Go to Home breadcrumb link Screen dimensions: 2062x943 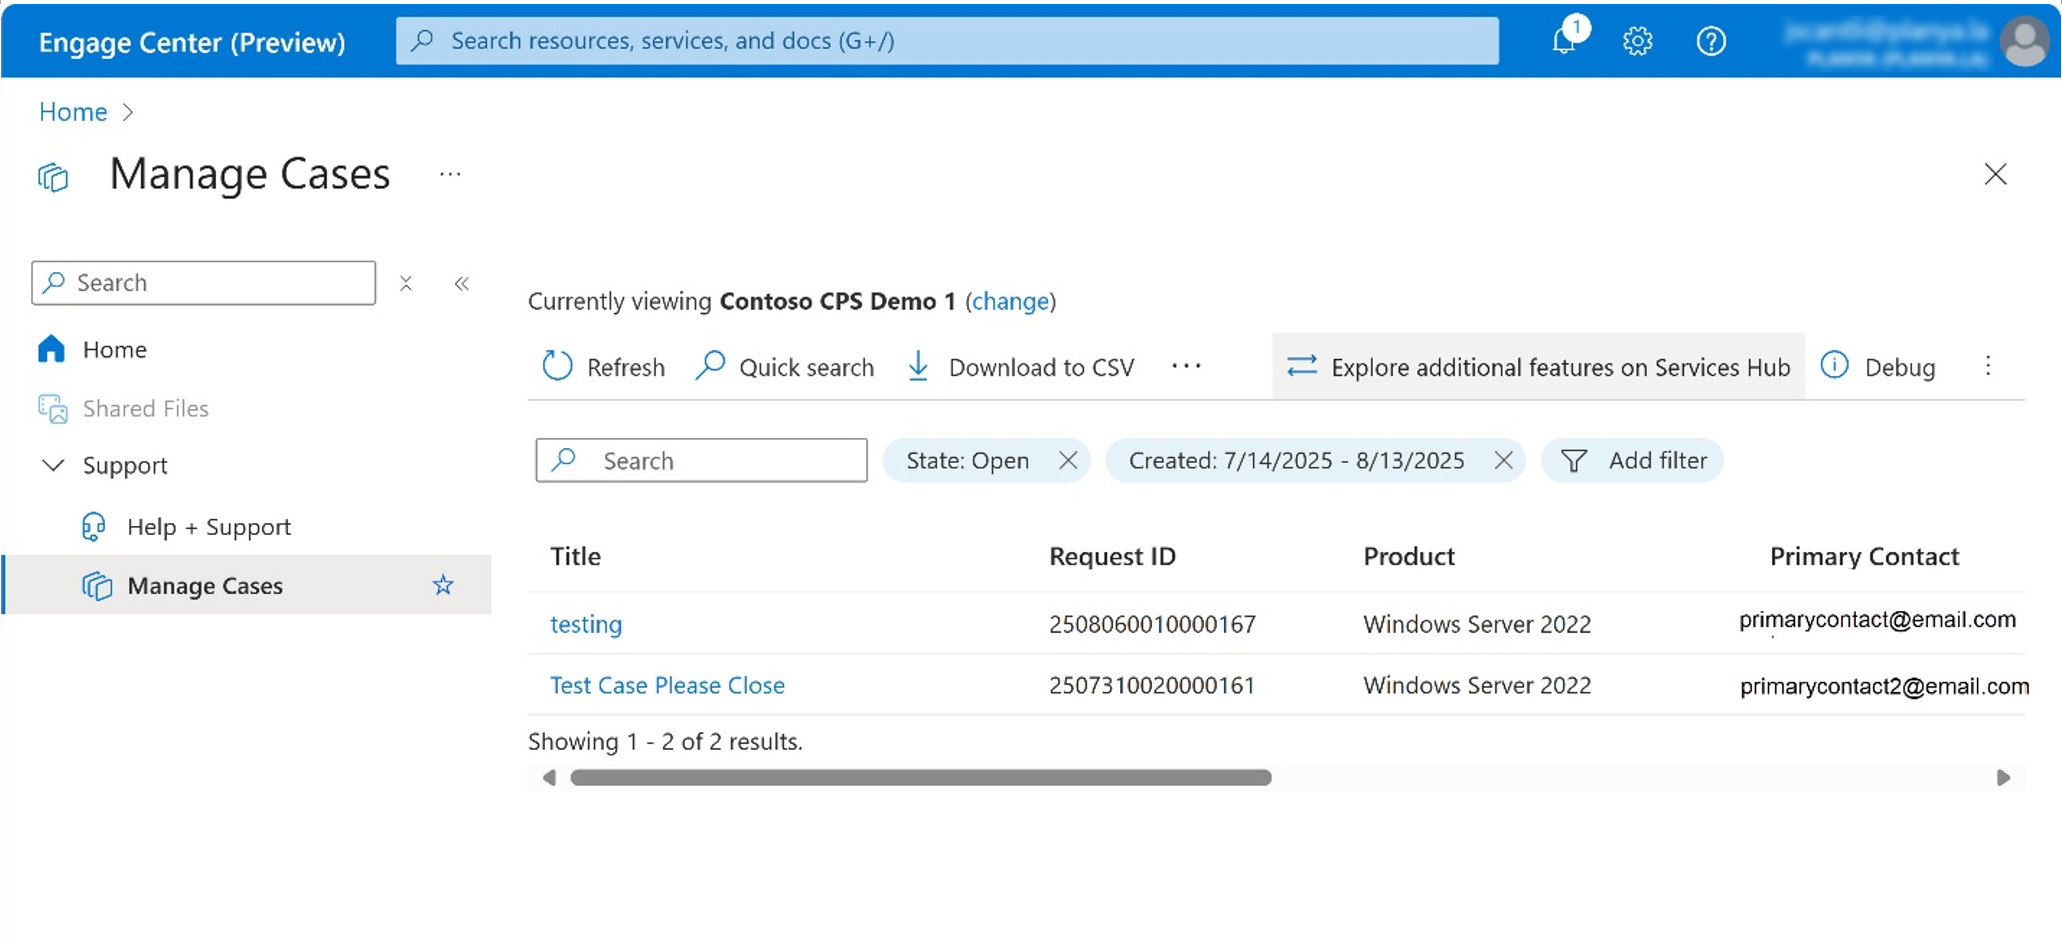coord(73,111)
